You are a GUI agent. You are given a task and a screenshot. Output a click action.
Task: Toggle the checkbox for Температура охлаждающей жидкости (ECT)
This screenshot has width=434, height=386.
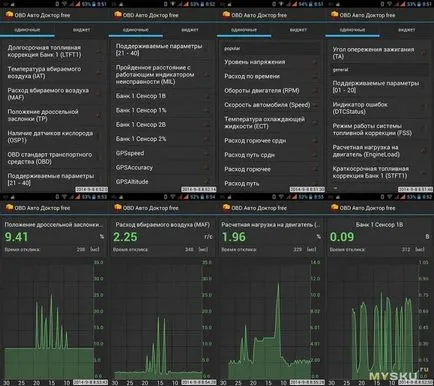(315, 123)
